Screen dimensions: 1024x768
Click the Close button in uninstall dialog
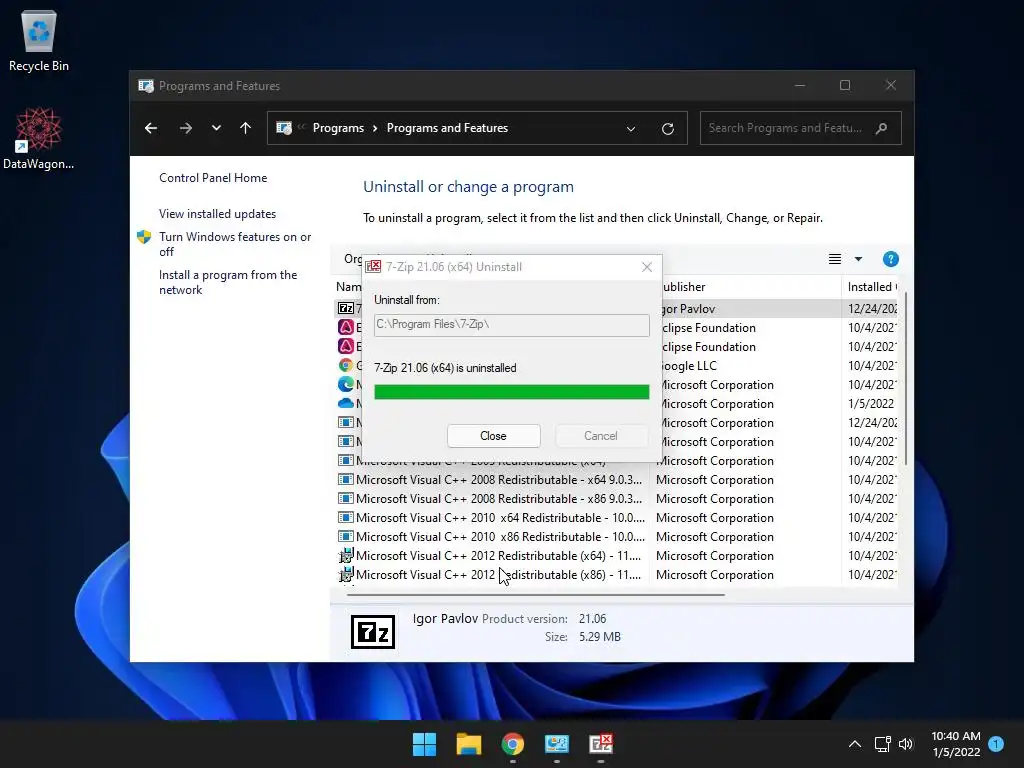click(494, 436)
